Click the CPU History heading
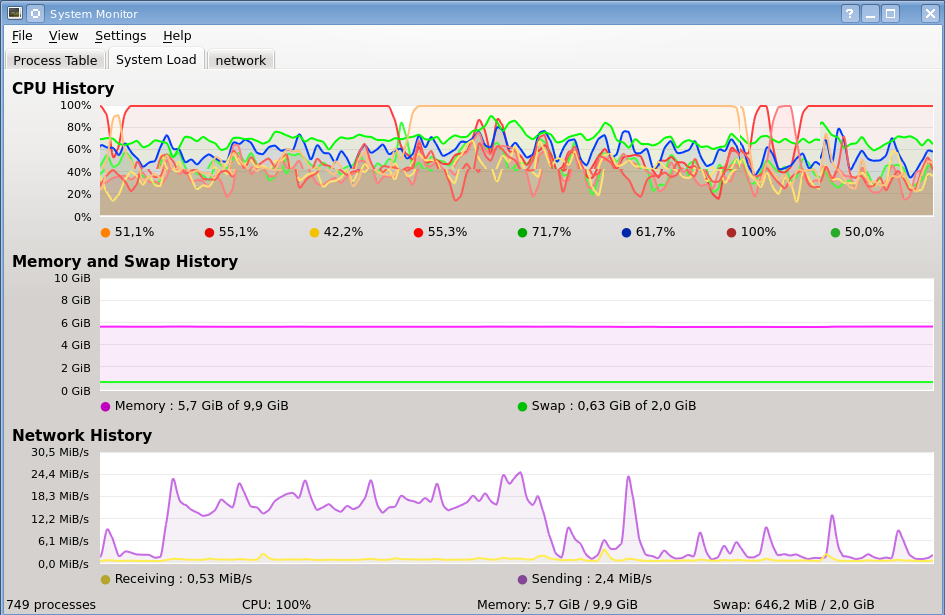This screenshot has height=615, width=945. click(x=63, y=88)
